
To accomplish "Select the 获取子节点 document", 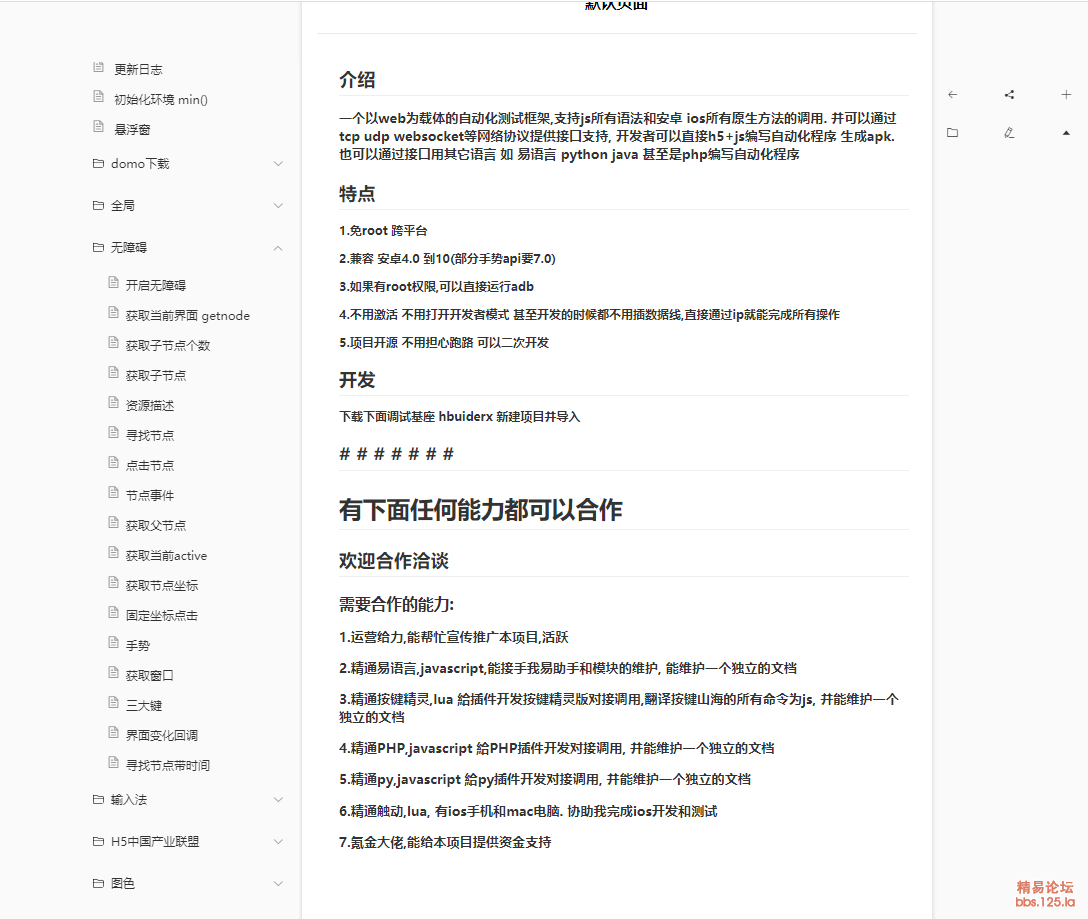I will [x=156, y=376].
